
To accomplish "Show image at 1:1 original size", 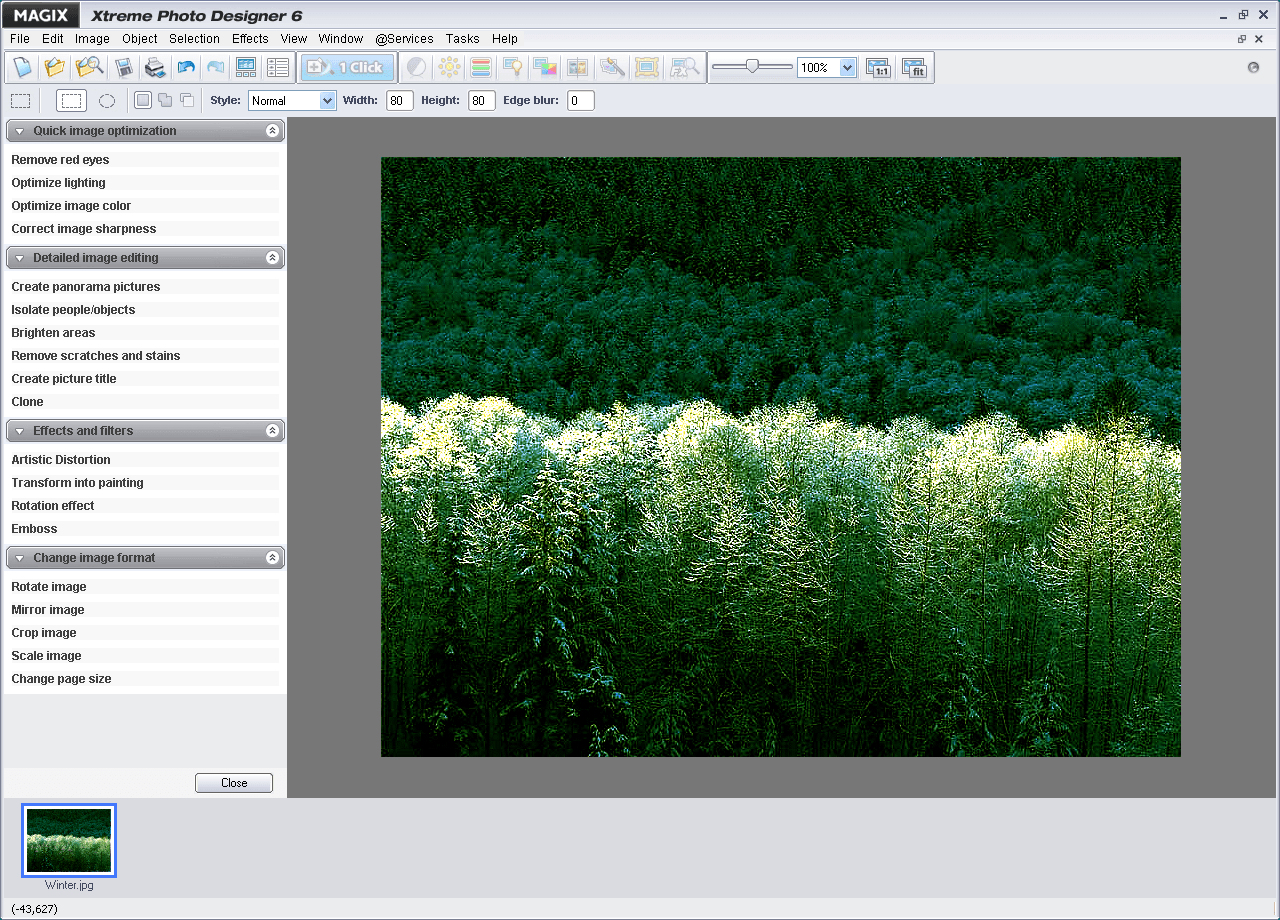I will pyautogui.click(x=878, y=67).
